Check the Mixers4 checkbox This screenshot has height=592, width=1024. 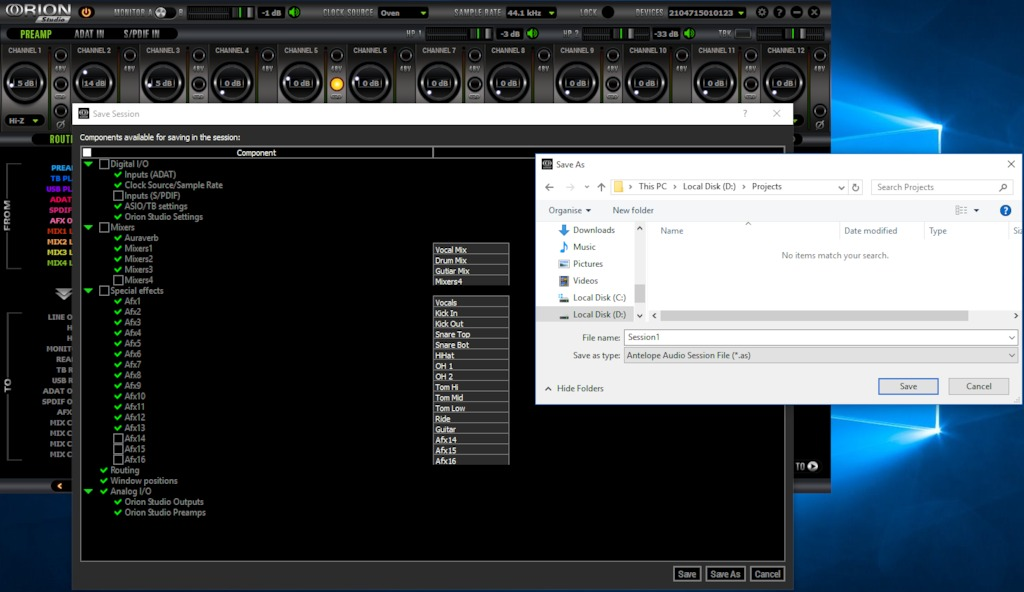click(118, 280)
